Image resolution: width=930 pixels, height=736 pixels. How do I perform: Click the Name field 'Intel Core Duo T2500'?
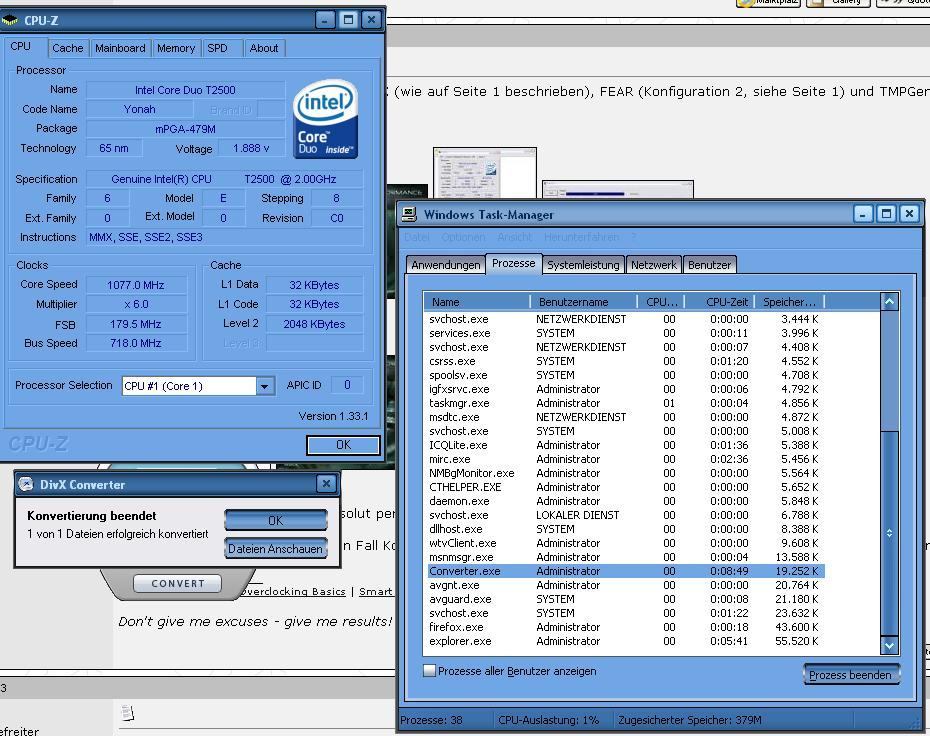(185, 90)
